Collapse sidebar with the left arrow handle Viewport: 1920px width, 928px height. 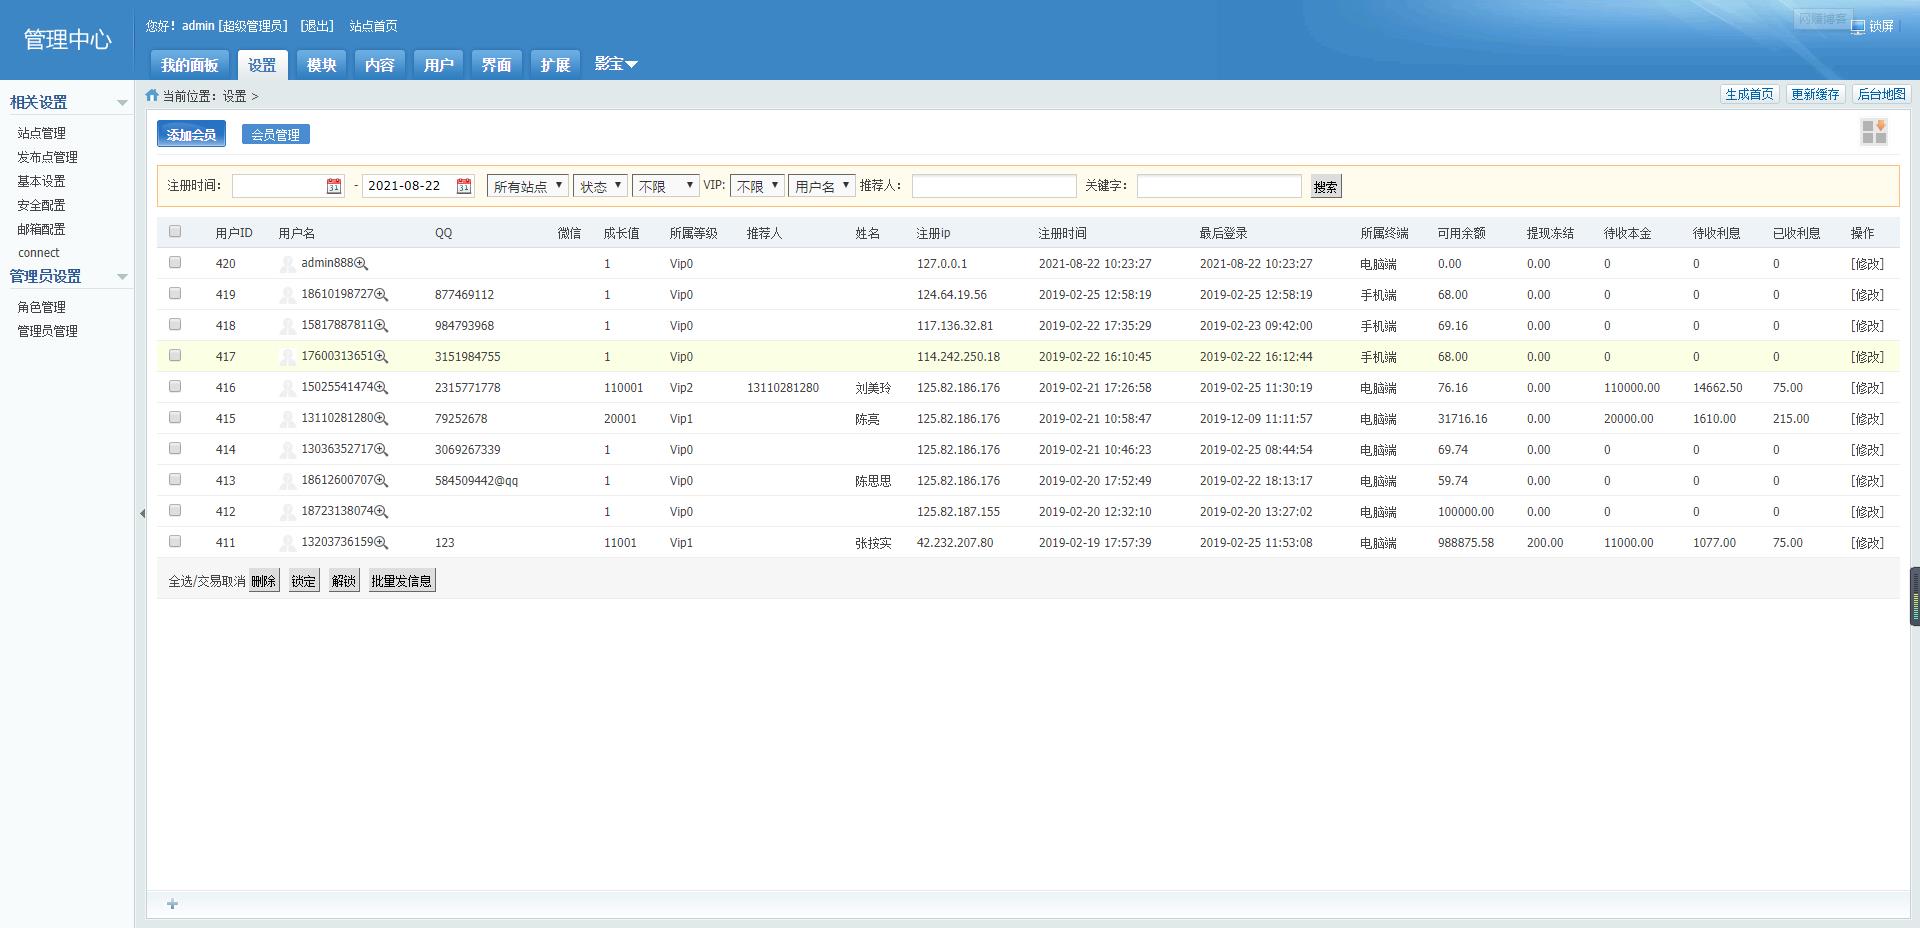142,513
